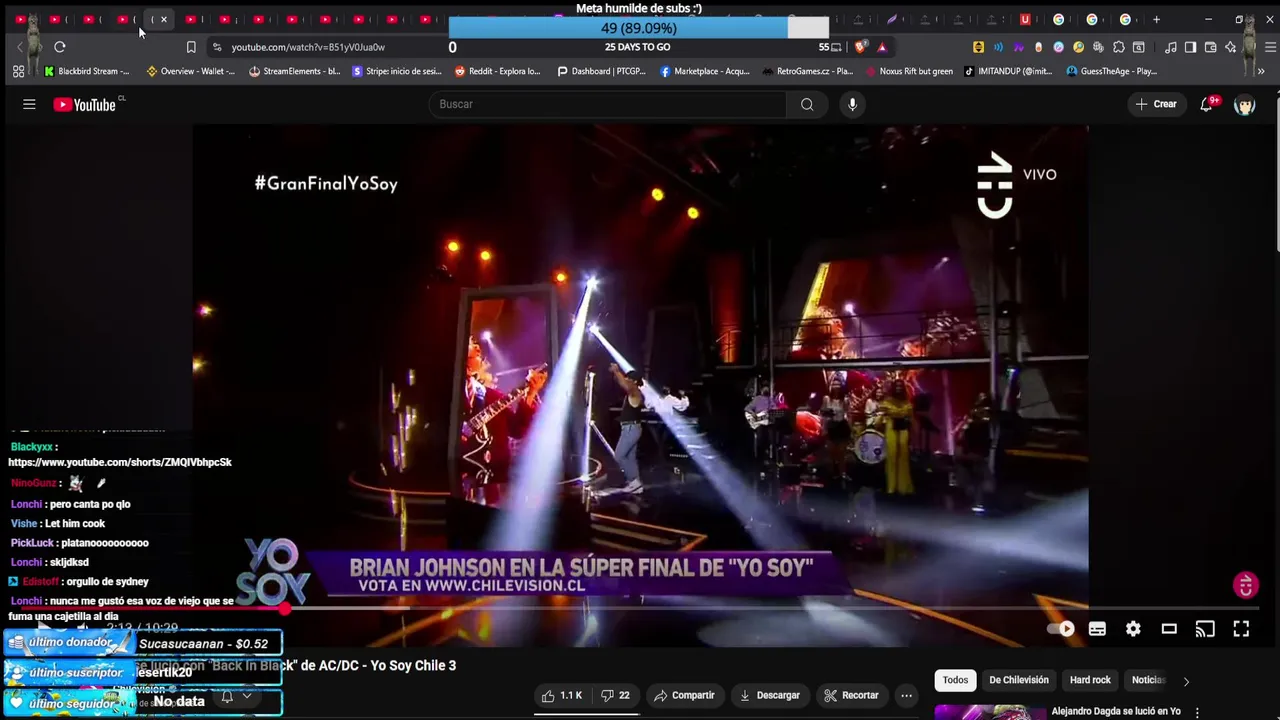This screenshot has height=720, width=1280.
Task: Open the browser apps grid in bookmarks bar
Action: pos(18,71)
